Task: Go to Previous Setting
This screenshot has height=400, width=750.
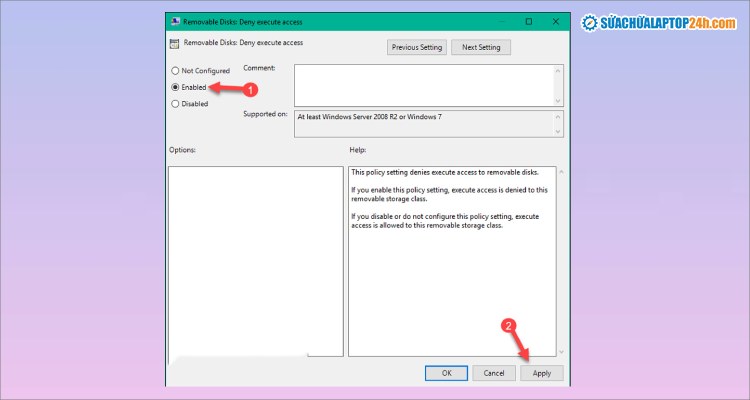Action: pos(417,47)
